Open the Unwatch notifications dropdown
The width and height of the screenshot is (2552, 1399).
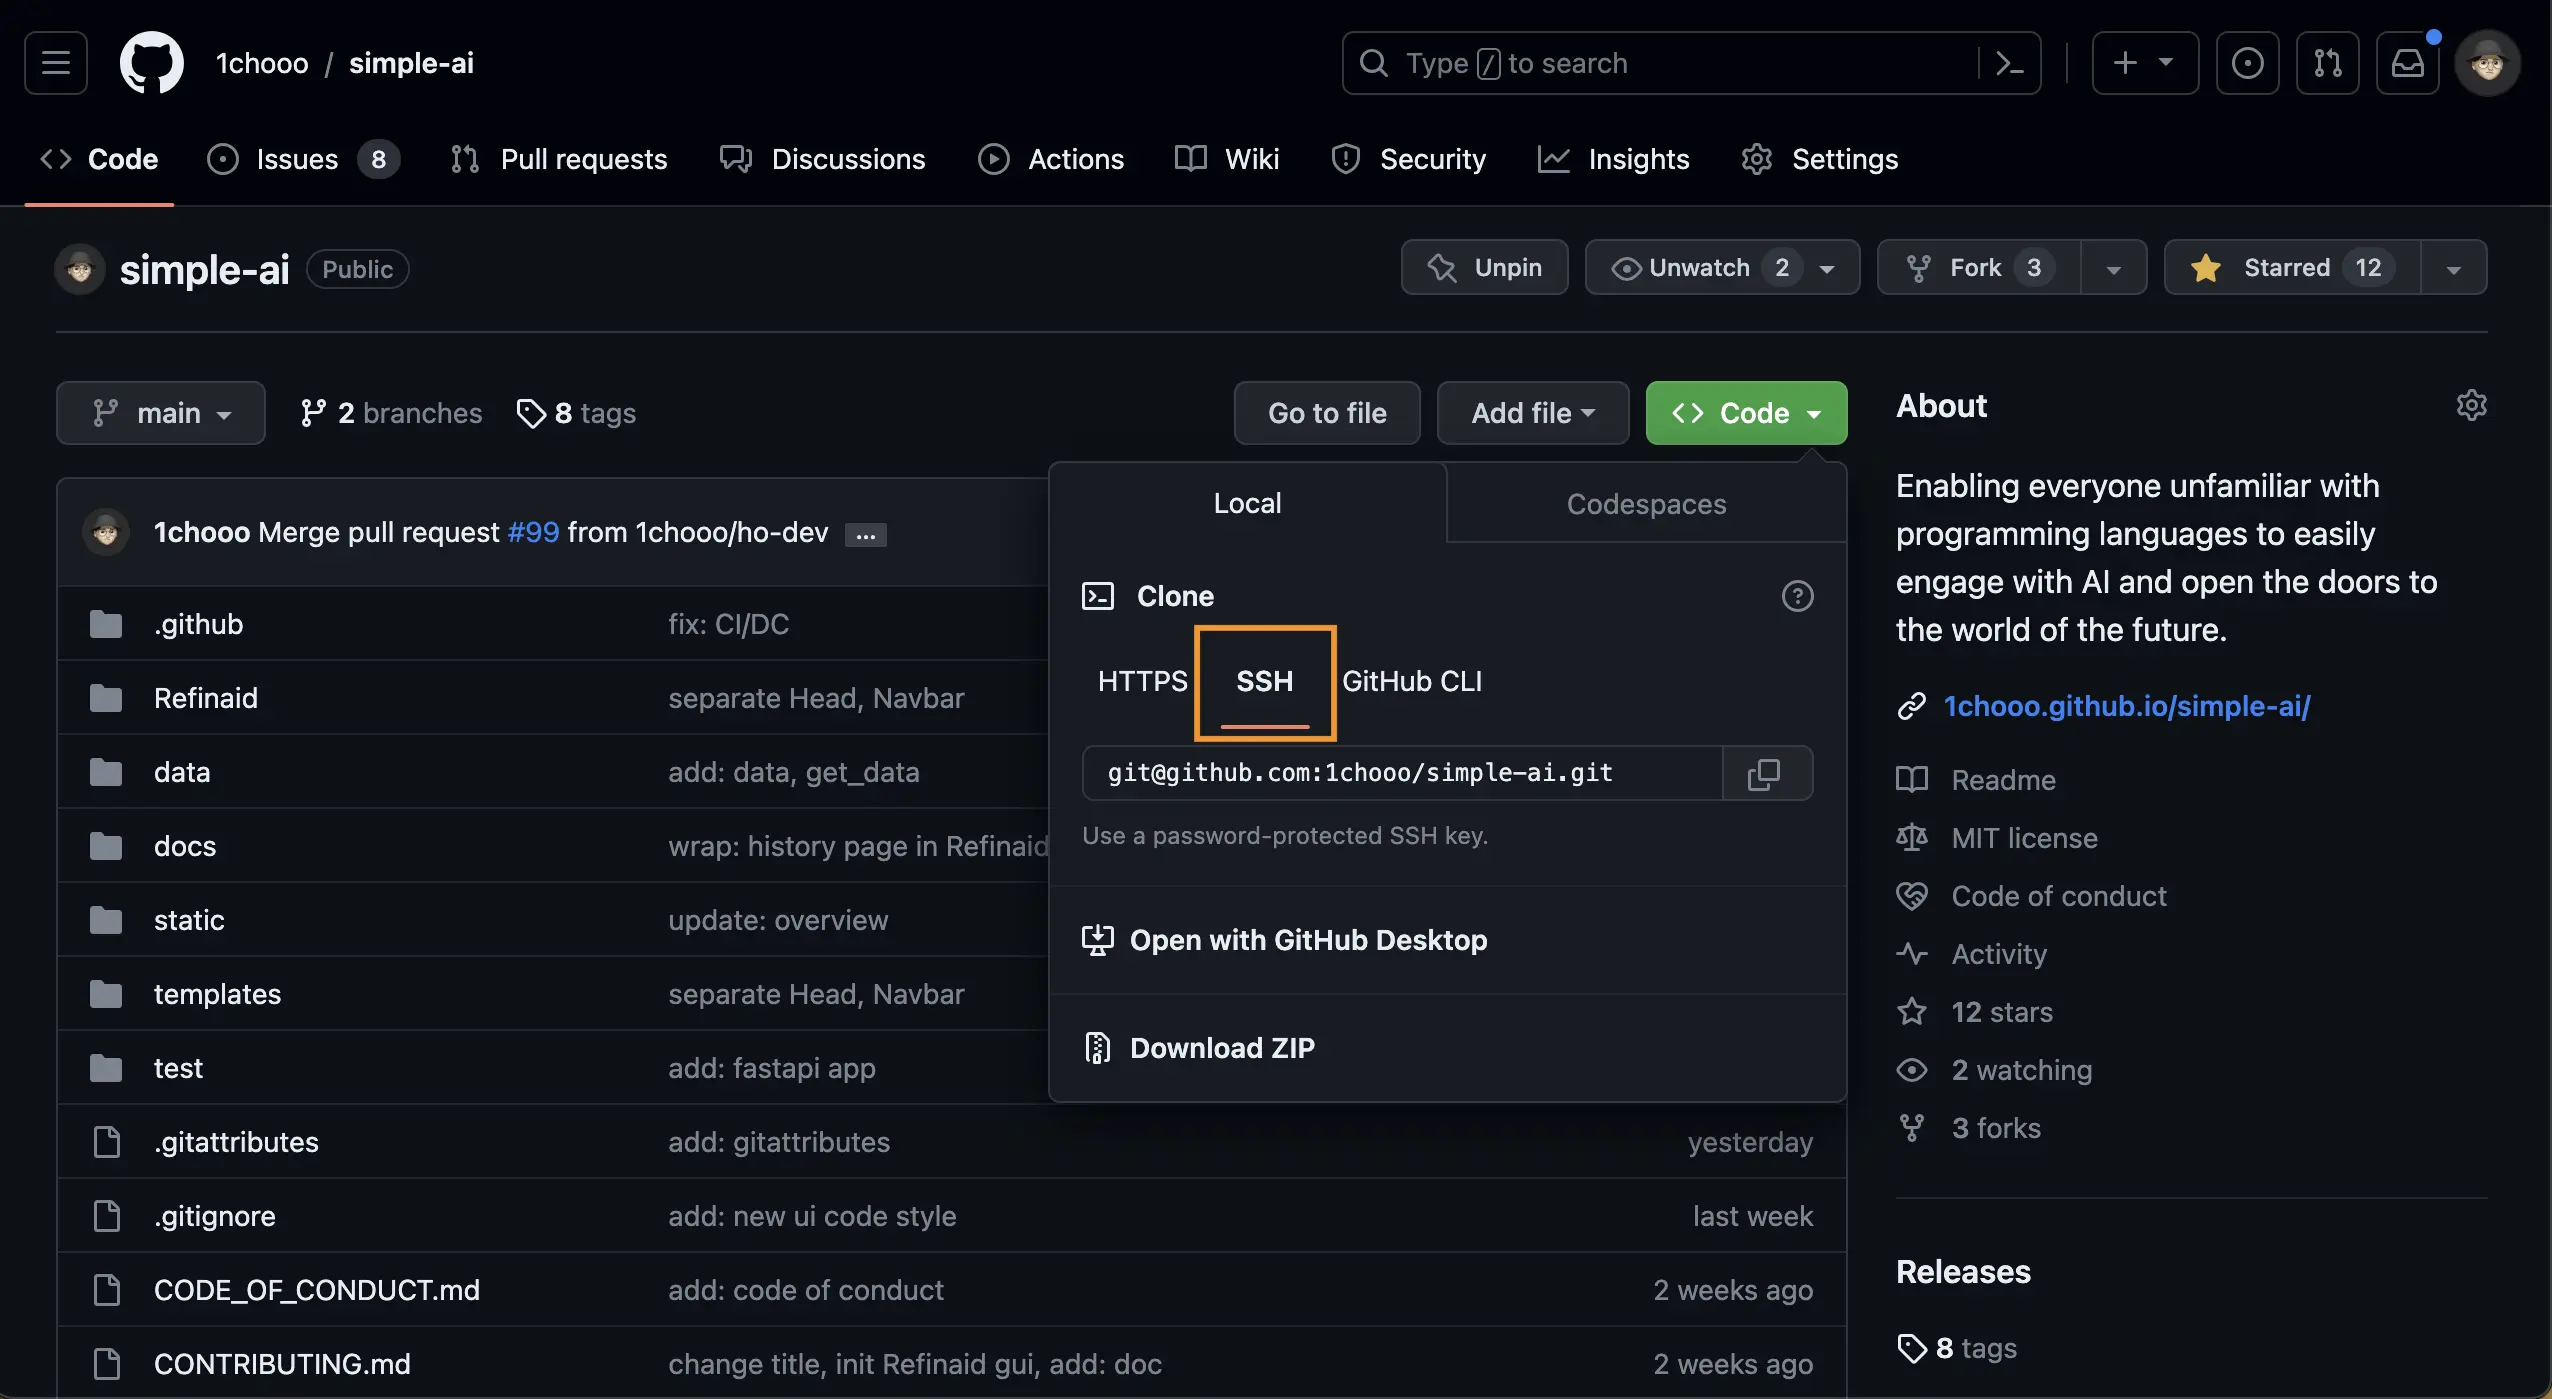pyautogui.click(x=1722, y=267)
